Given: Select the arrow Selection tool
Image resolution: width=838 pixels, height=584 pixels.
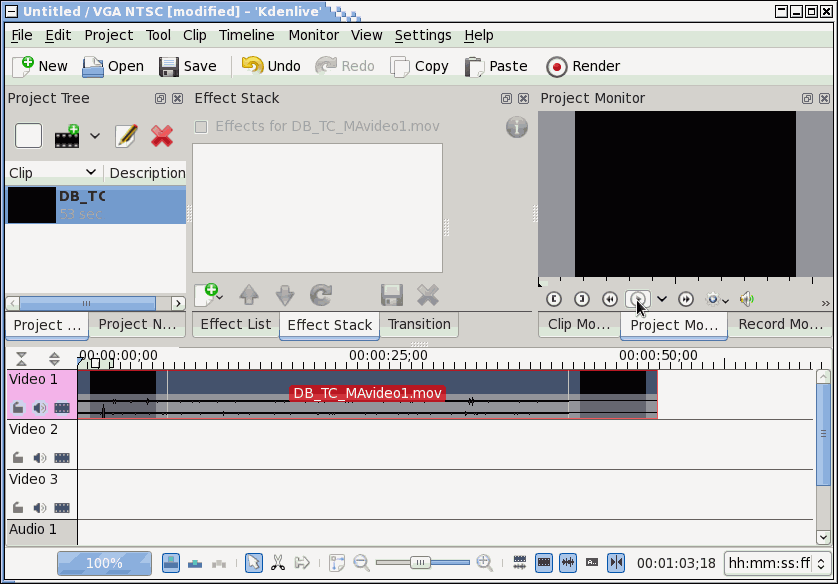Looking at the screenshot, I should [254, 563].
